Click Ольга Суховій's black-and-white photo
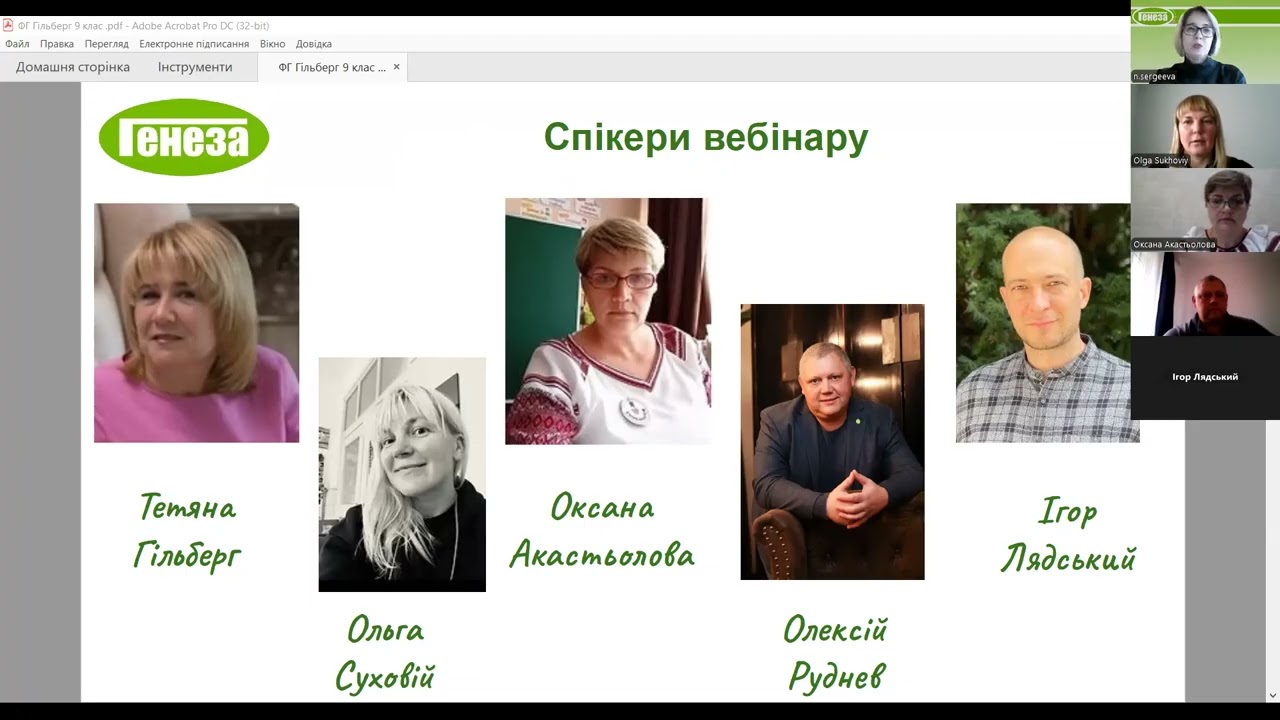The width and height of the screenshot is (1280, 720). 402,474
